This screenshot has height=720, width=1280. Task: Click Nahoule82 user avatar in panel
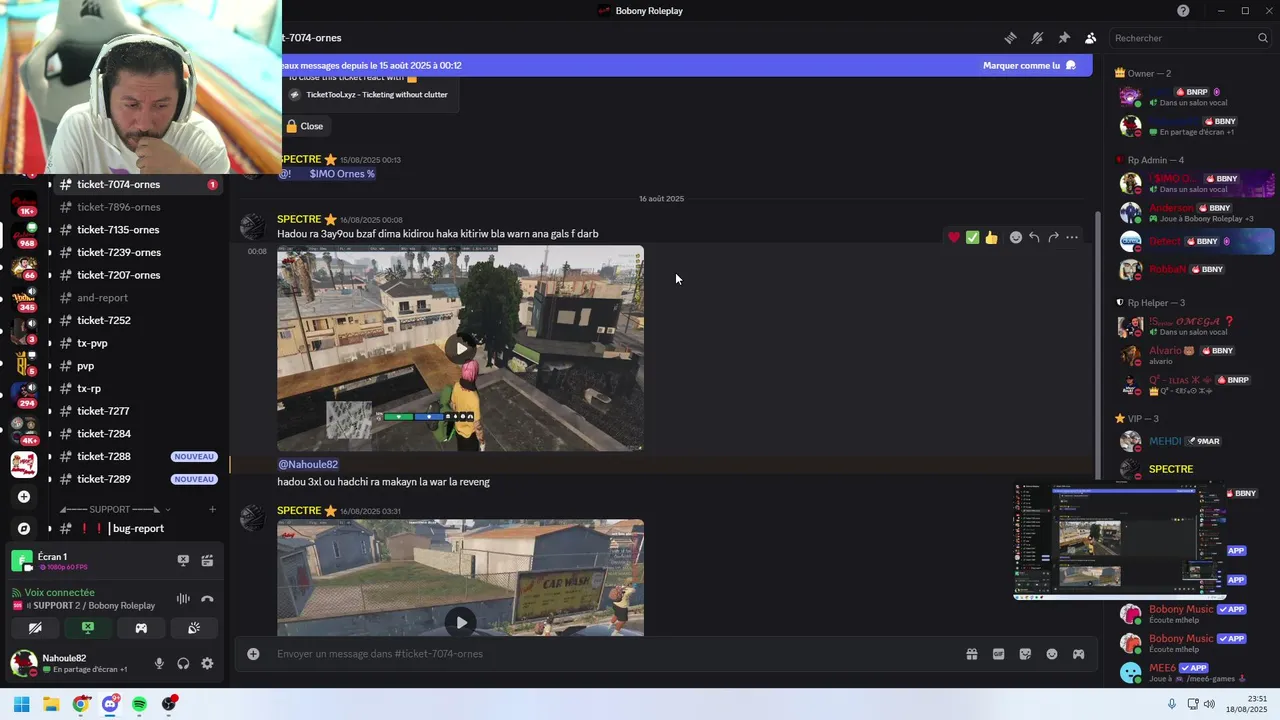(x=22, y=663)
